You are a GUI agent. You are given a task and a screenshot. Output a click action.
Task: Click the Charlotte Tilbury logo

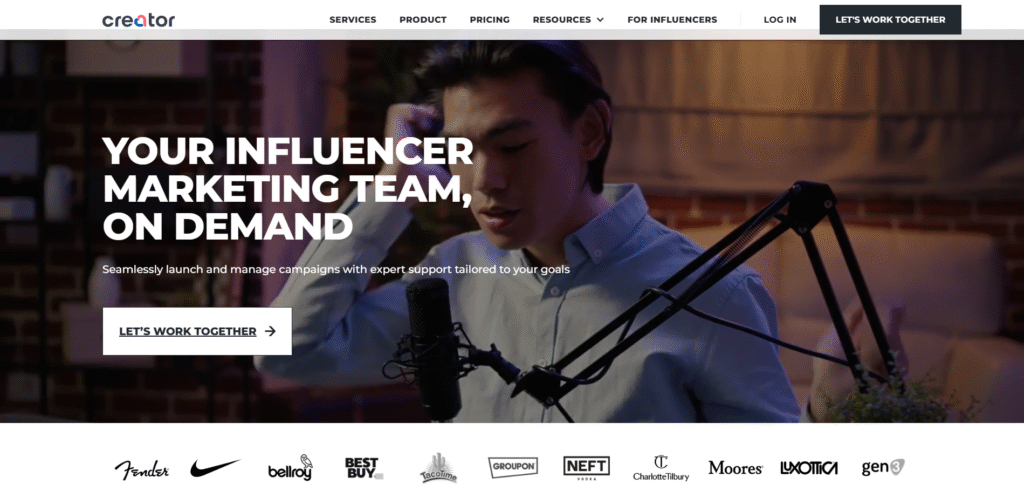point(661,468)
